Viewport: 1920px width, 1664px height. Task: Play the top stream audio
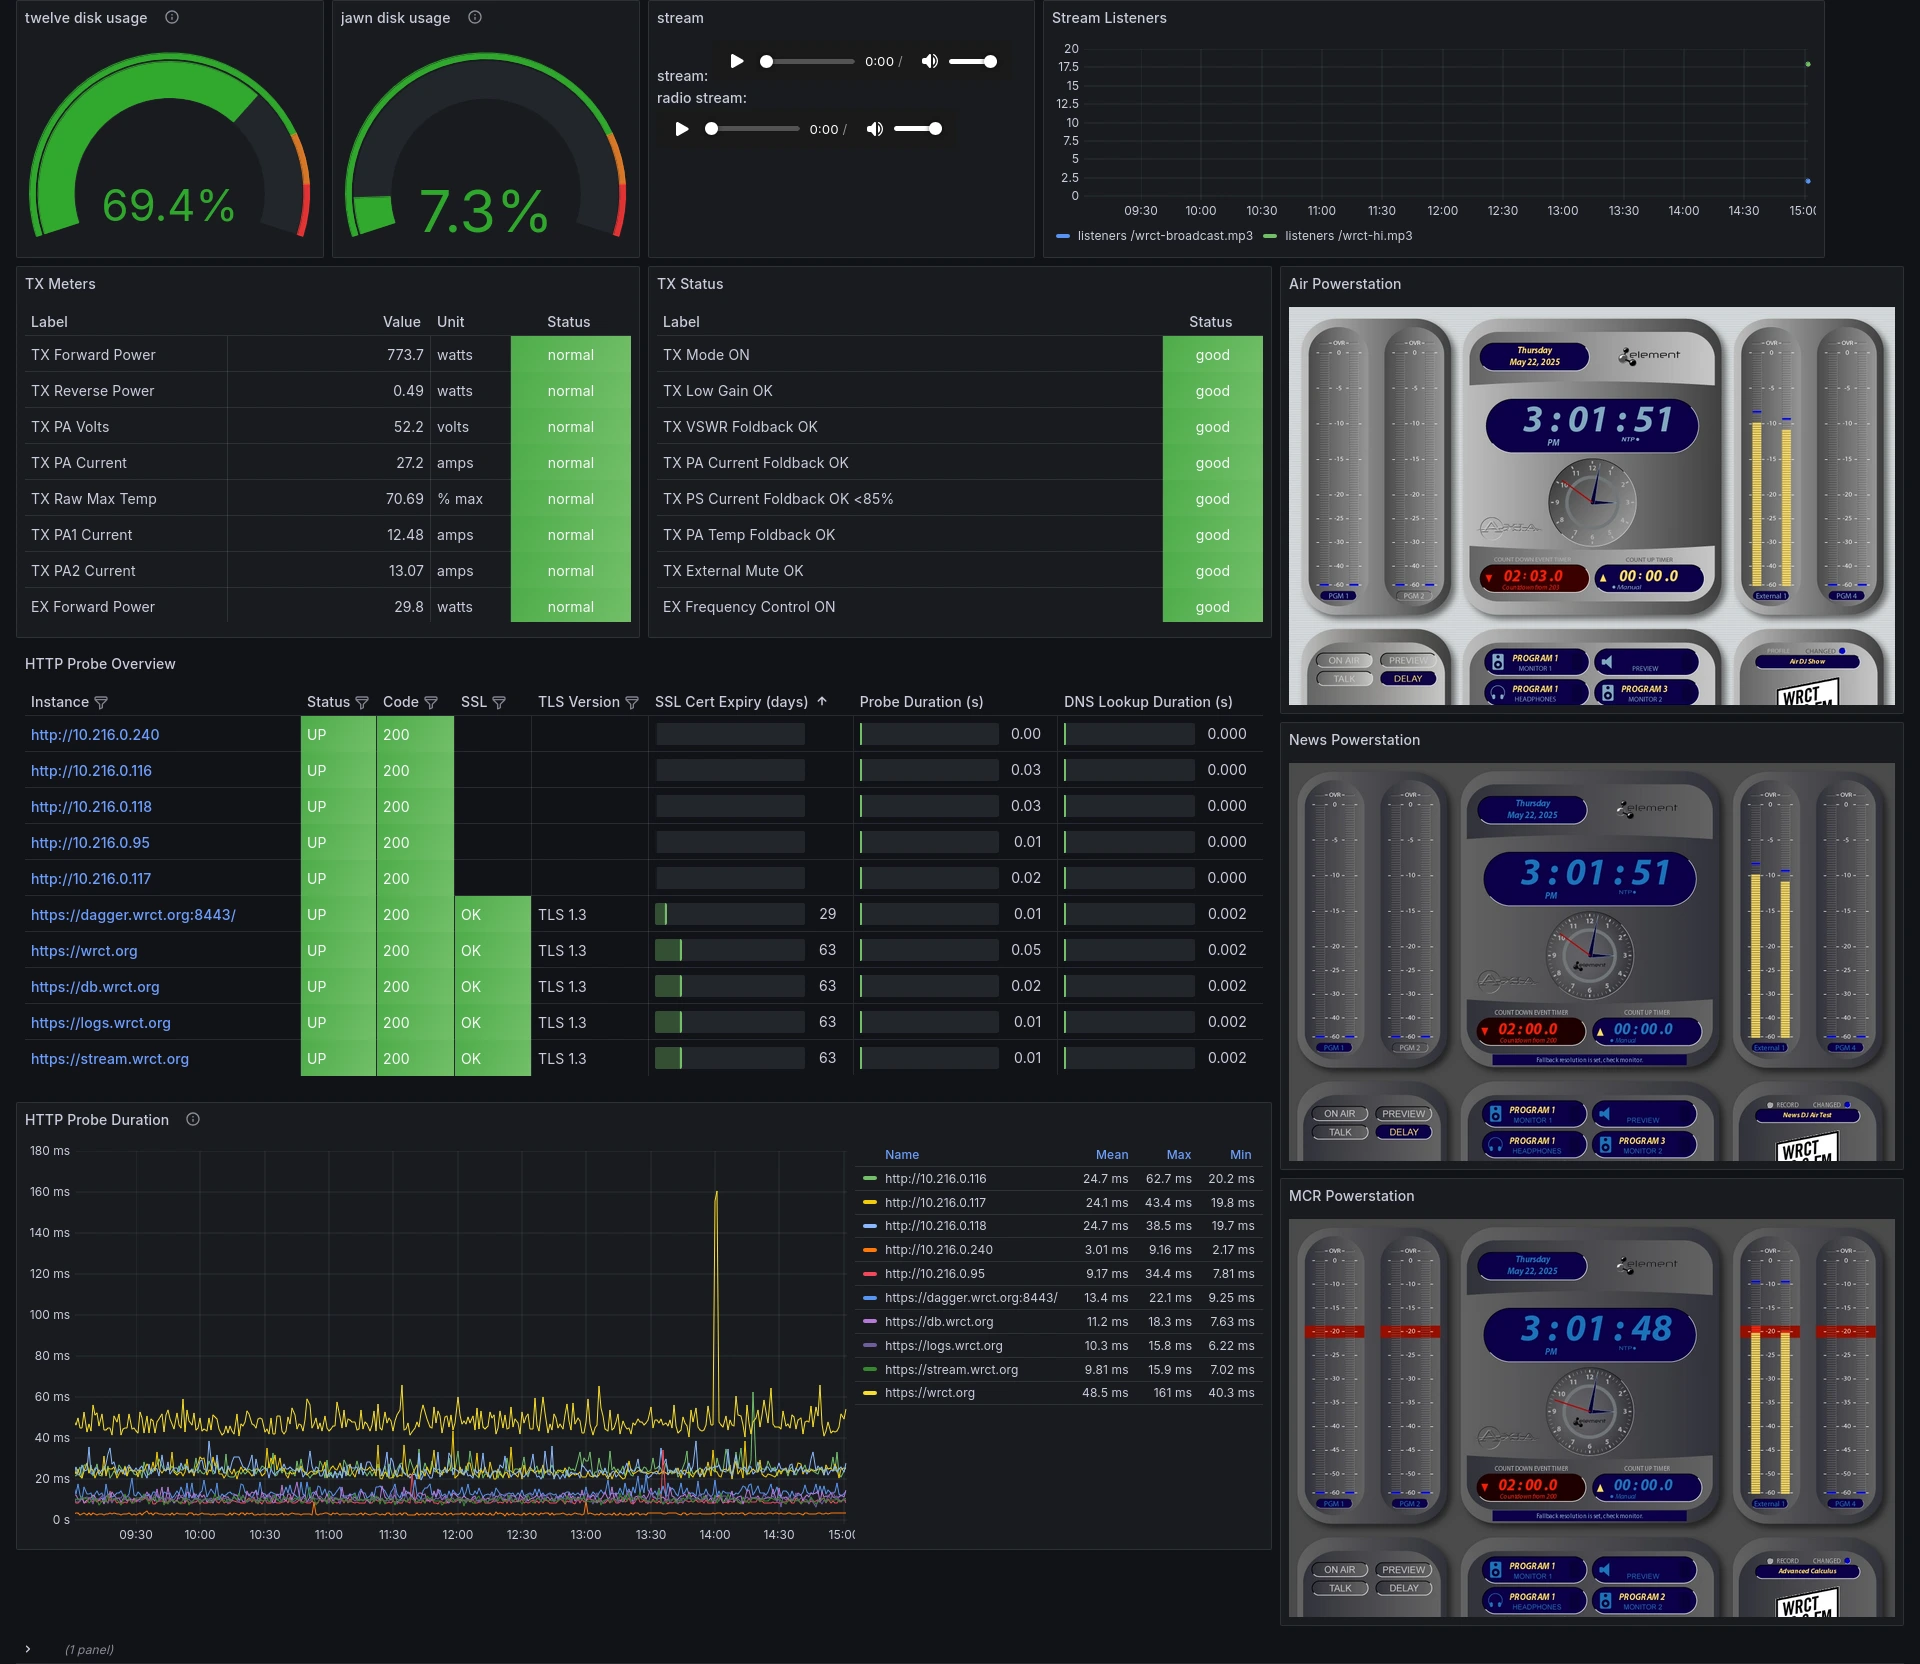[737, 61]
